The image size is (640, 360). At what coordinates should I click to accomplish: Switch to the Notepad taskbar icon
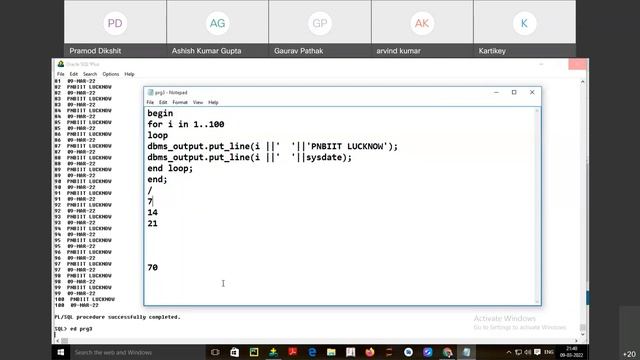(x=467, y=352)
